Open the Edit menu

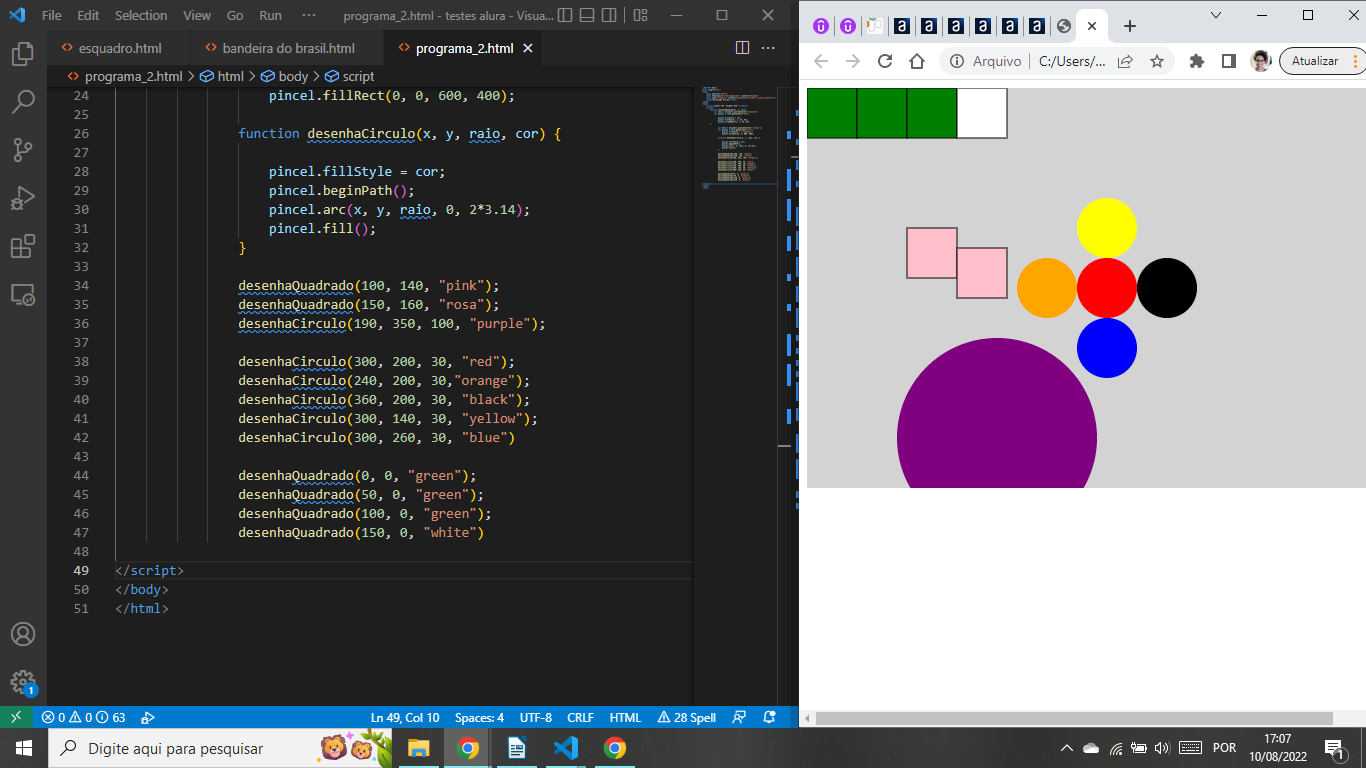pos(88,15)
